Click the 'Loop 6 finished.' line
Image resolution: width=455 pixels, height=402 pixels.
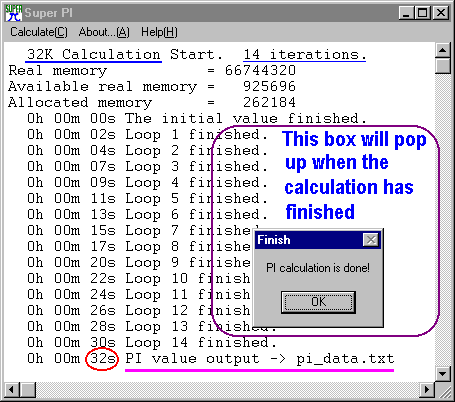(147, 214)
